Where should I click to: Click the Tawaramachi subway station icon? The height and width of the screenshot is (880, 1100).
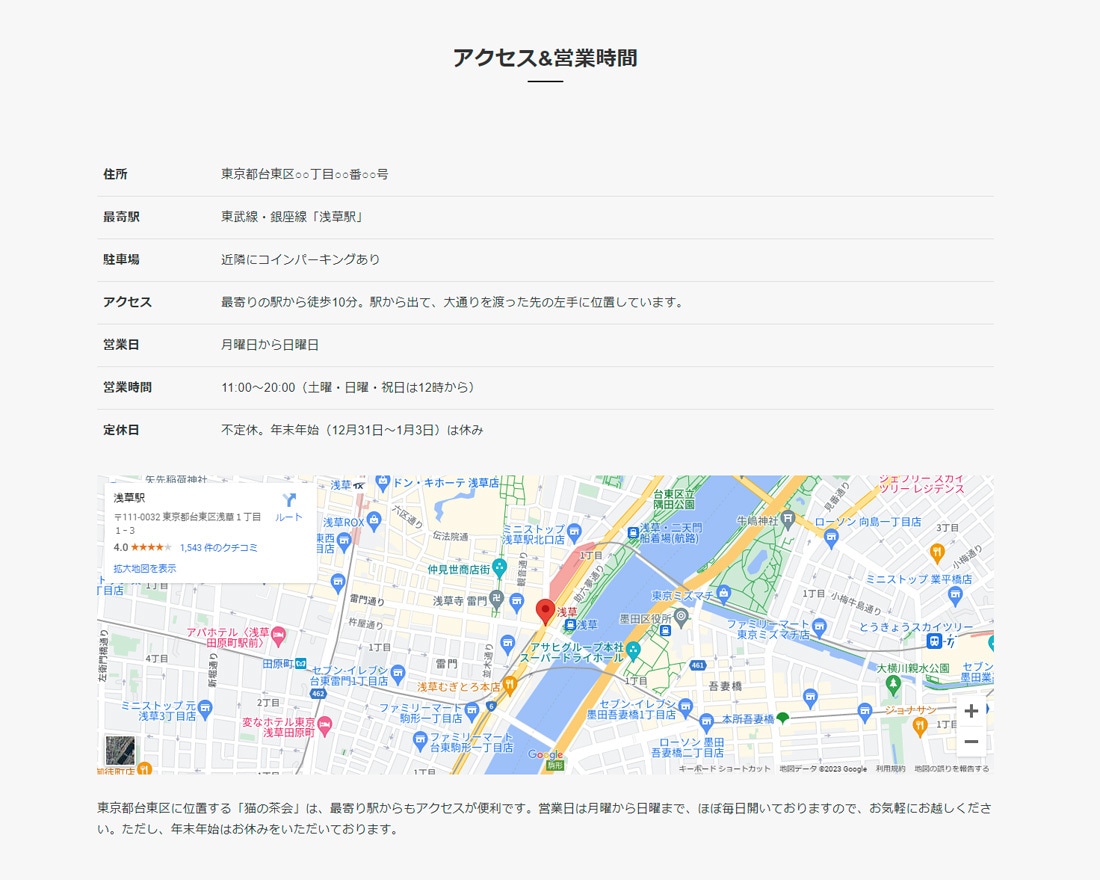pos(300,663)
